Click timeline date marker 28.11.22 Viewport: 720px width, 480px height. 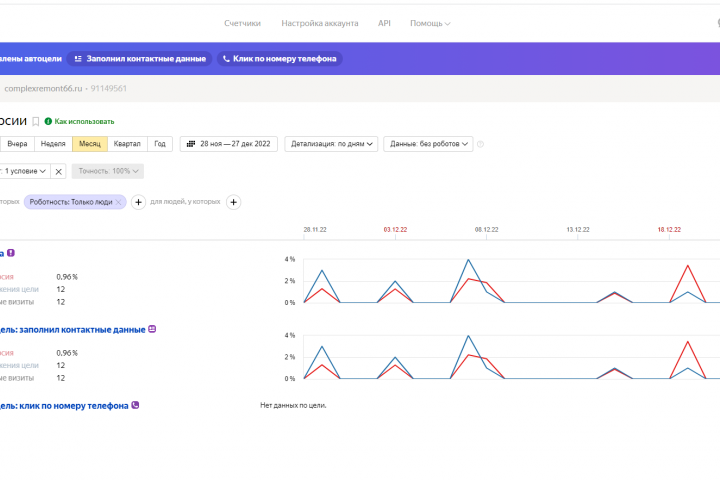click(315, 229)
